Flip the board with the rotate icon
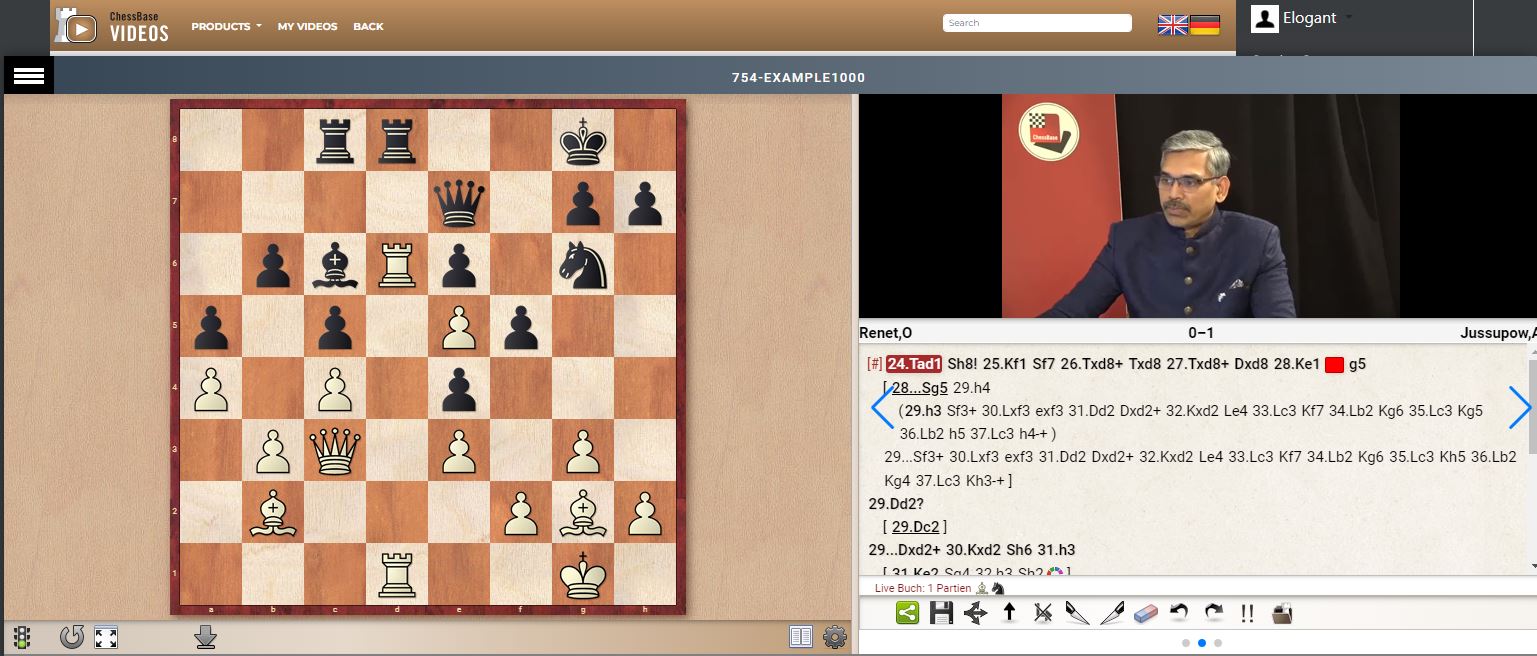The height and width of the screenshot is (656, 1537). [x=72, y=637]
